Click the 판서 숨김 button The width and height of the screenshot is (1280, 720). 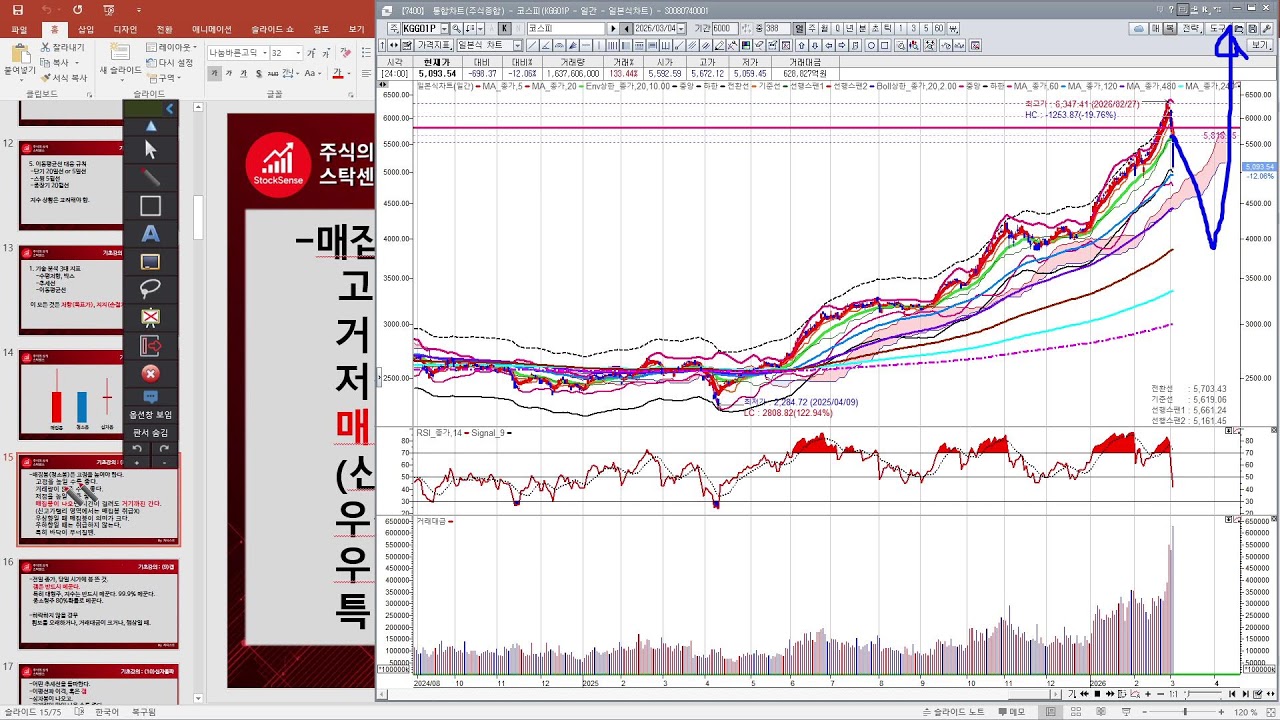pos(150,433)
